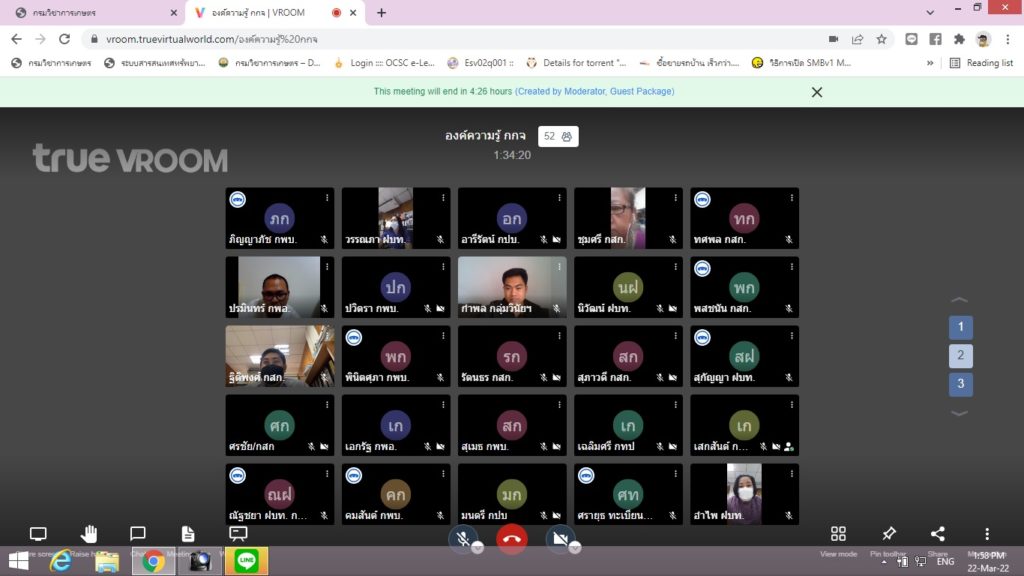Toggle the camera on/off button
The width and height of the screenshot is (1024, 576).
point(560,539)
